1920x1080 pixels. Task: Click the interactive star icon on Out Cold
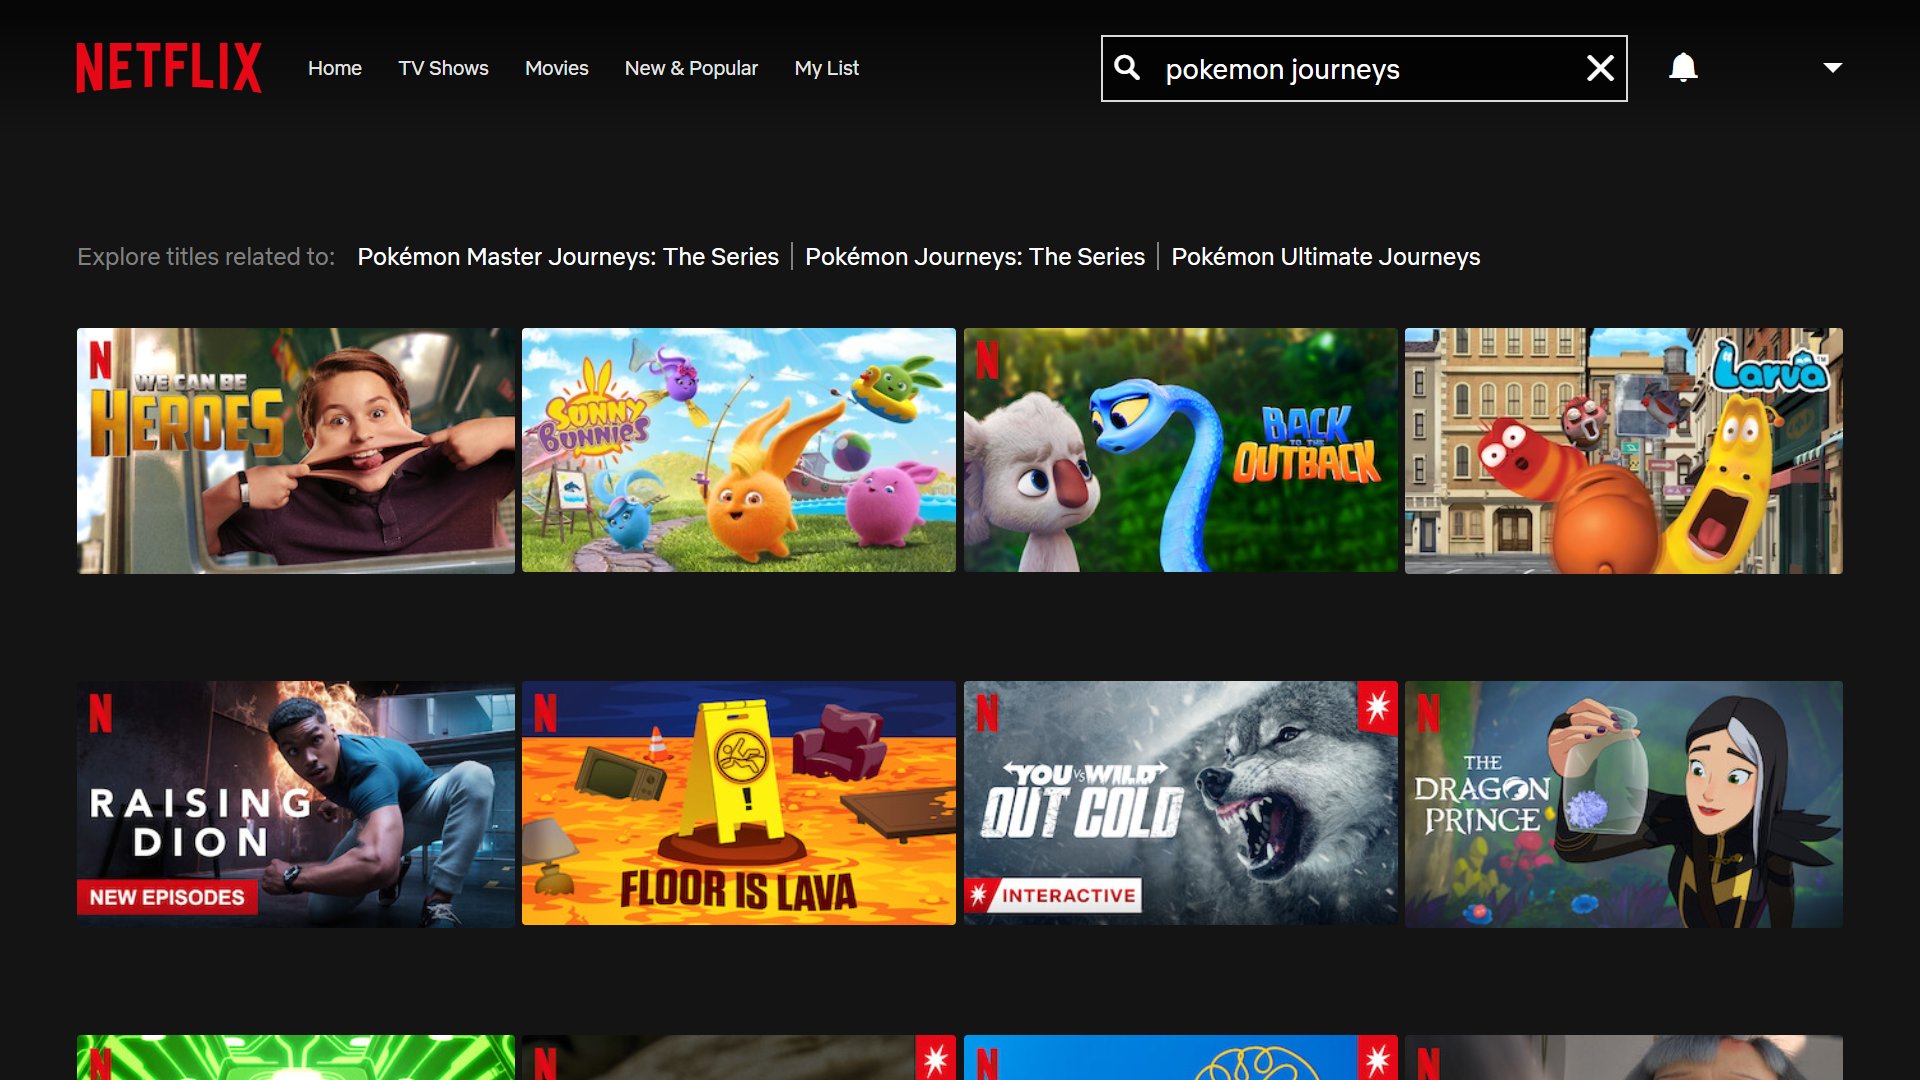pos(1377,708)
